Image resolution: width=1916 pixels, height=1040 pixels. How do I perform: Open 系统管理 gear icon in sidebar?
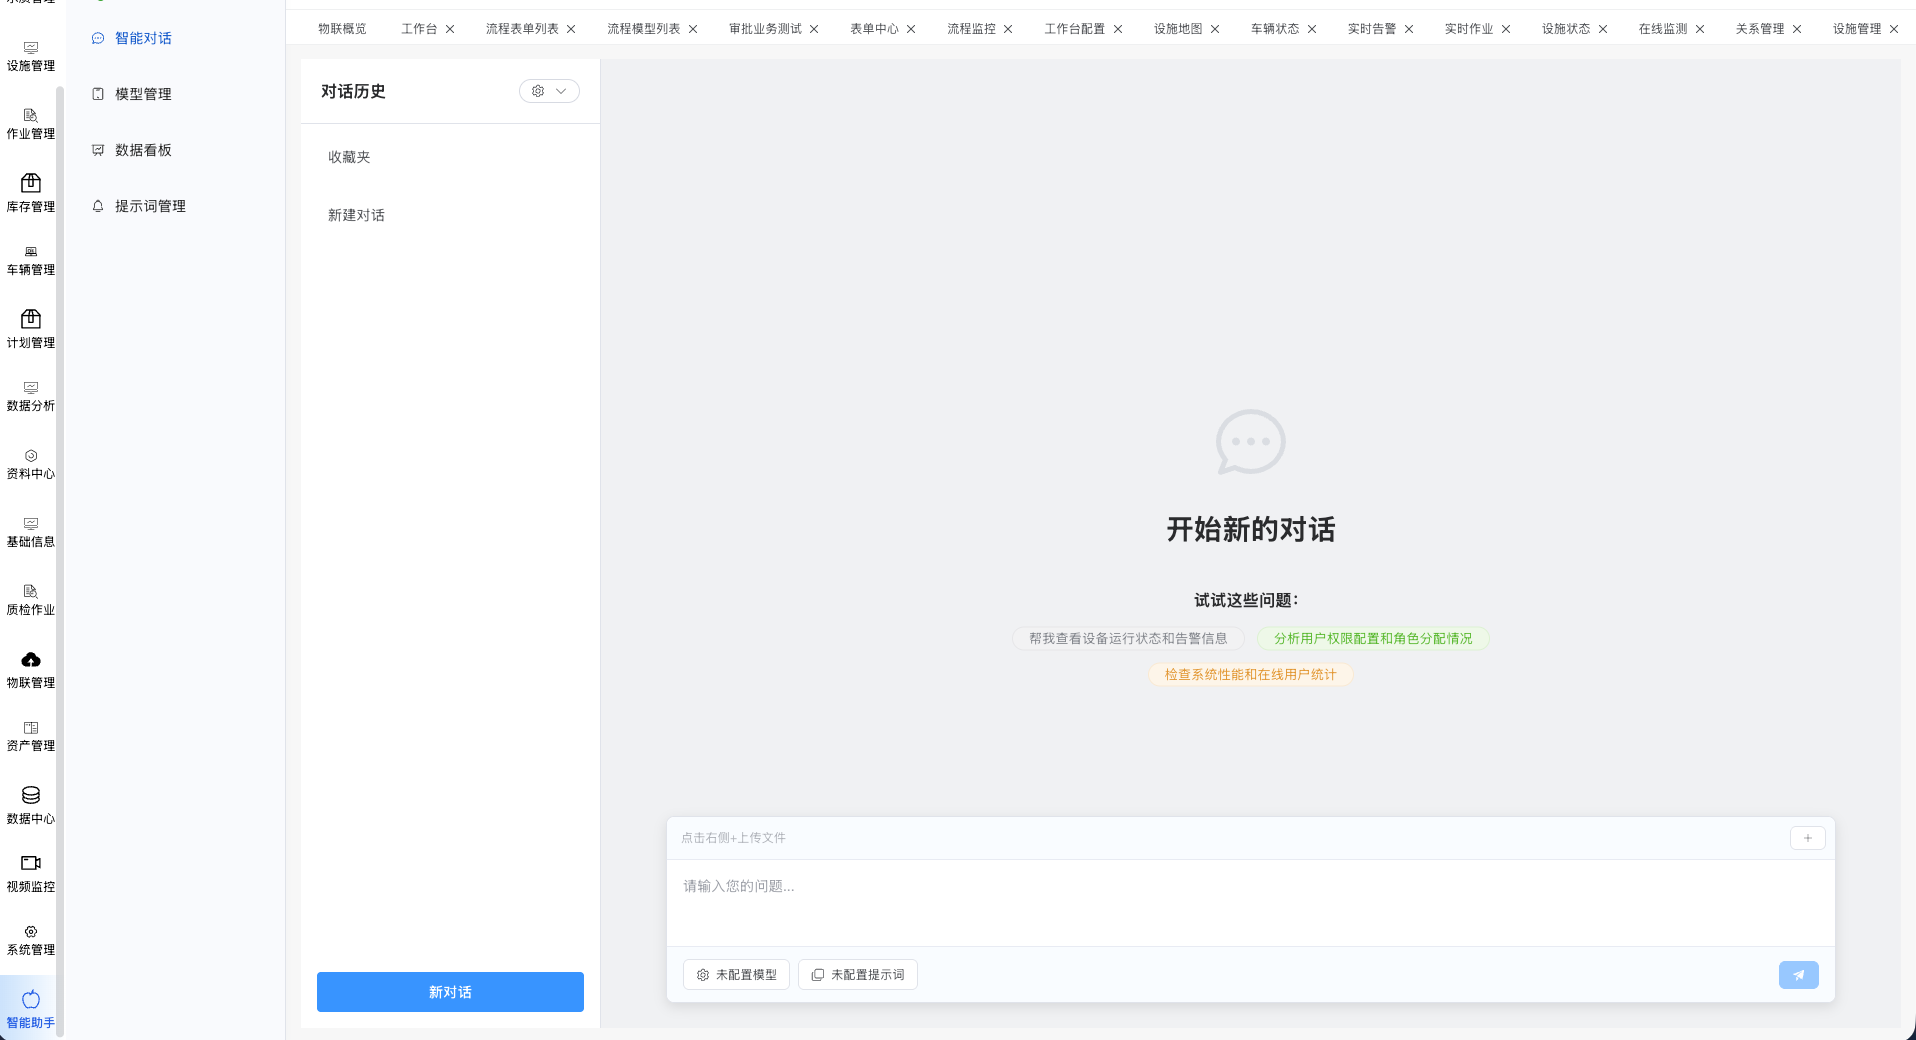point(31,940)
